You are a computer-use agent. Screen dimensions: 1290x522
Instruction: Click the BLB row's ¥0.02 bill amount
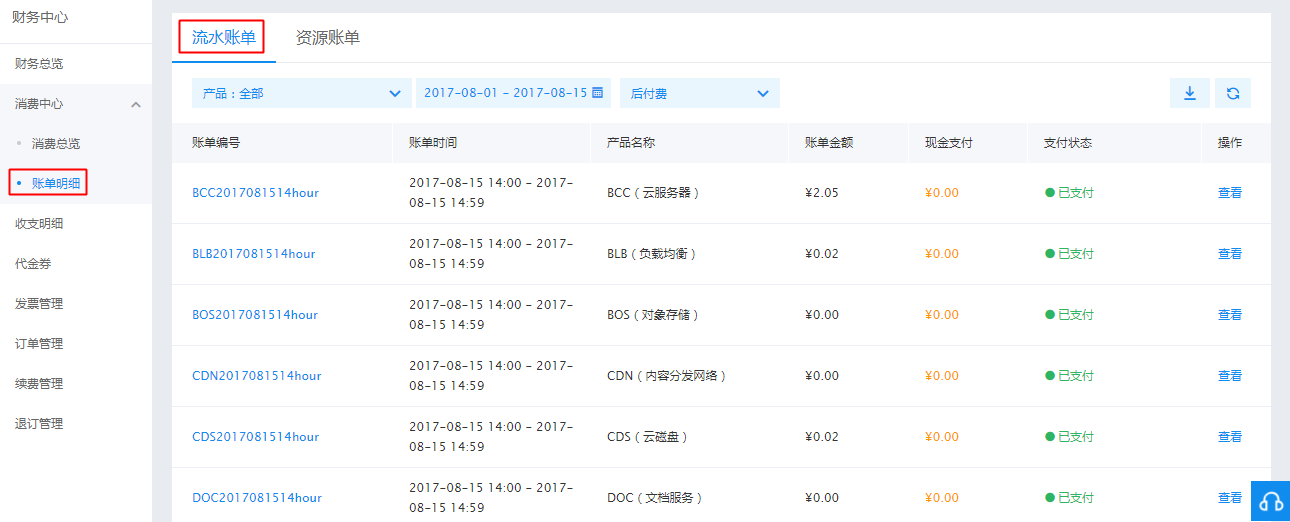coord(822,254)
